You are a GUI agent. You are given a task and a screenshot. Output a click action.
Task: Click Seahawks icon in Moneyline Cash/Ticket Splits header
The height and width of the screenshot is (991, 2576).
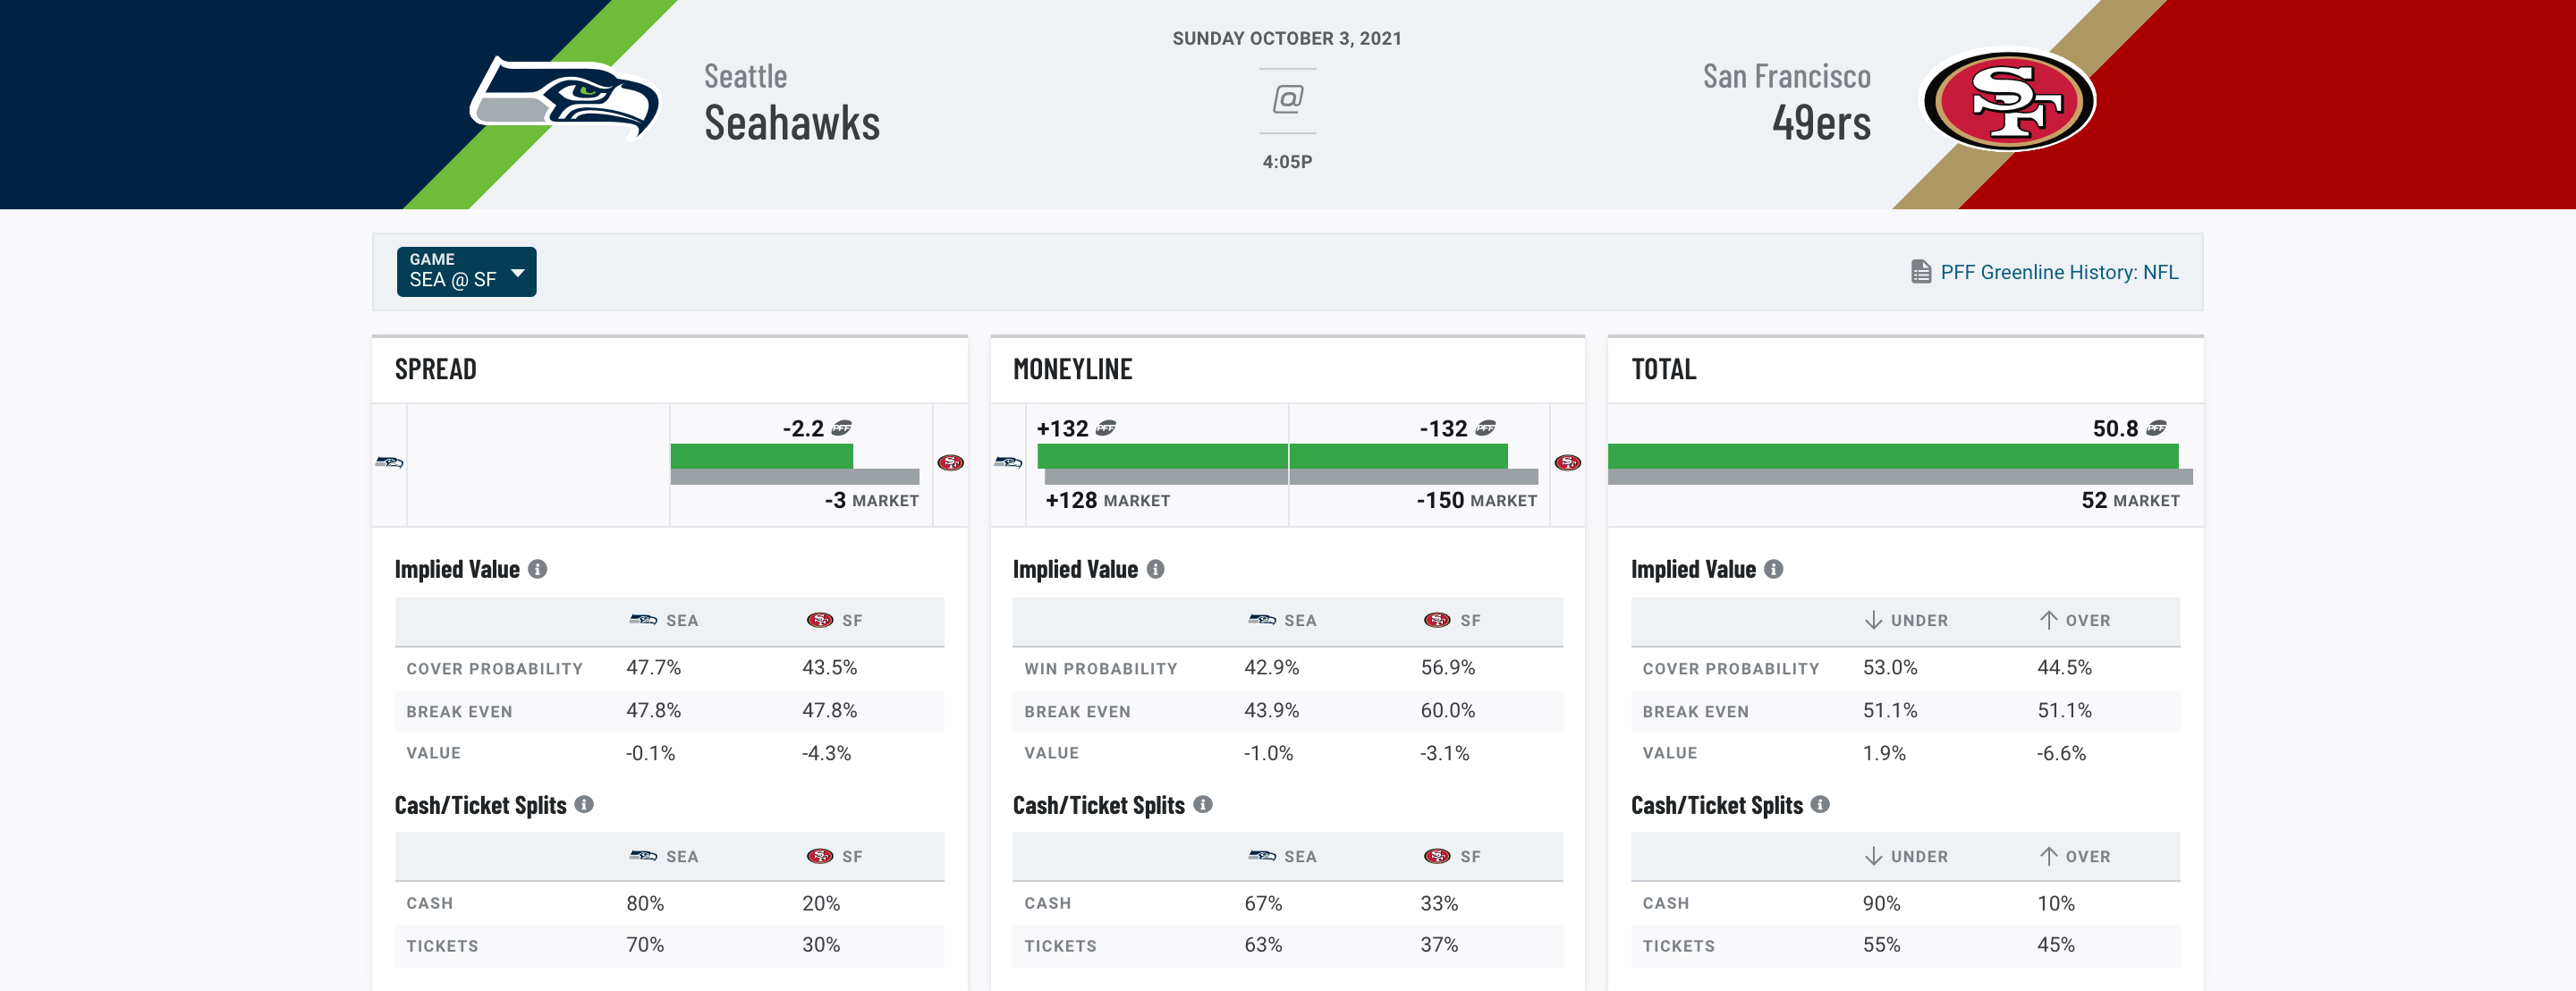(1262, 856)
